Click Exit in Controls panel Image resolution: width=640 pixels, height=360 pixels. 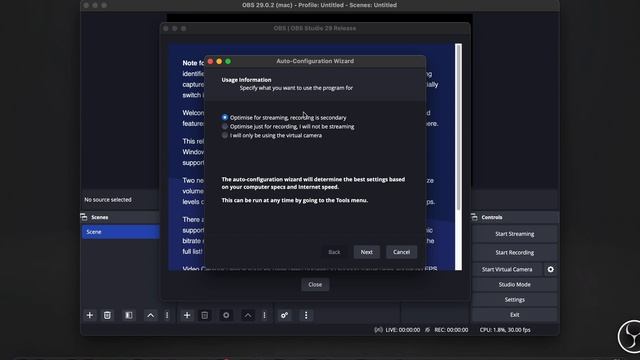click(515, 315)
